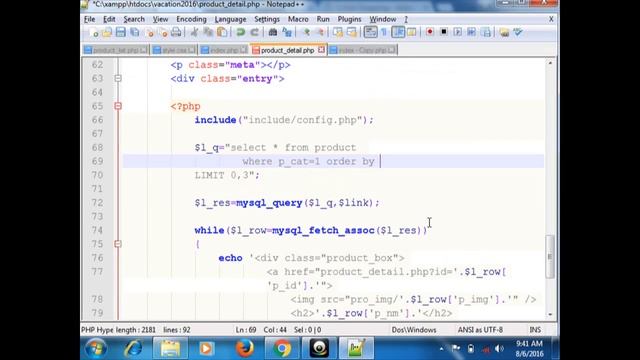640x360 pixels.
Task: Close the product_detail.php tab with red X
Action: tap(321, 50)
